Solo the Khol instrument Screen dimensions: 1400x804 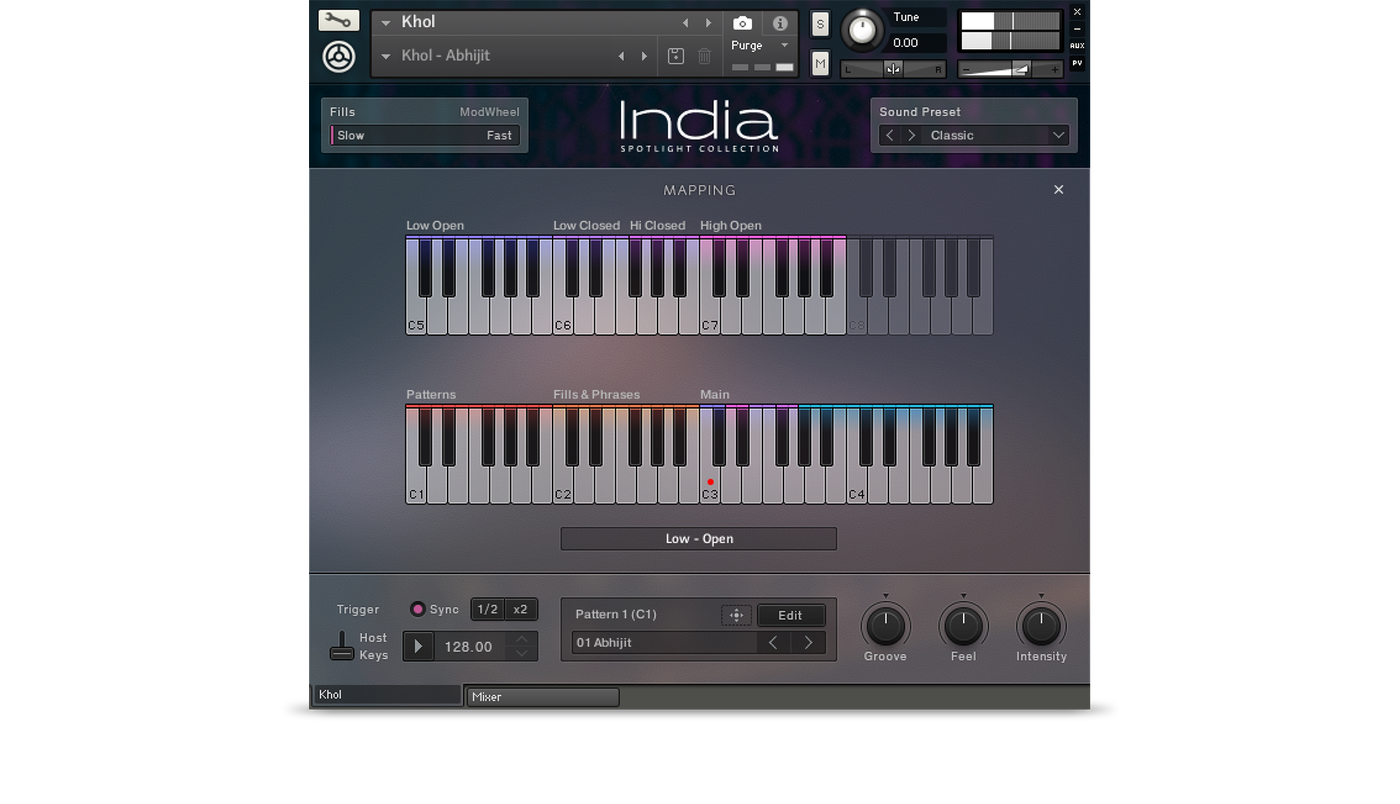pos(820,24)
